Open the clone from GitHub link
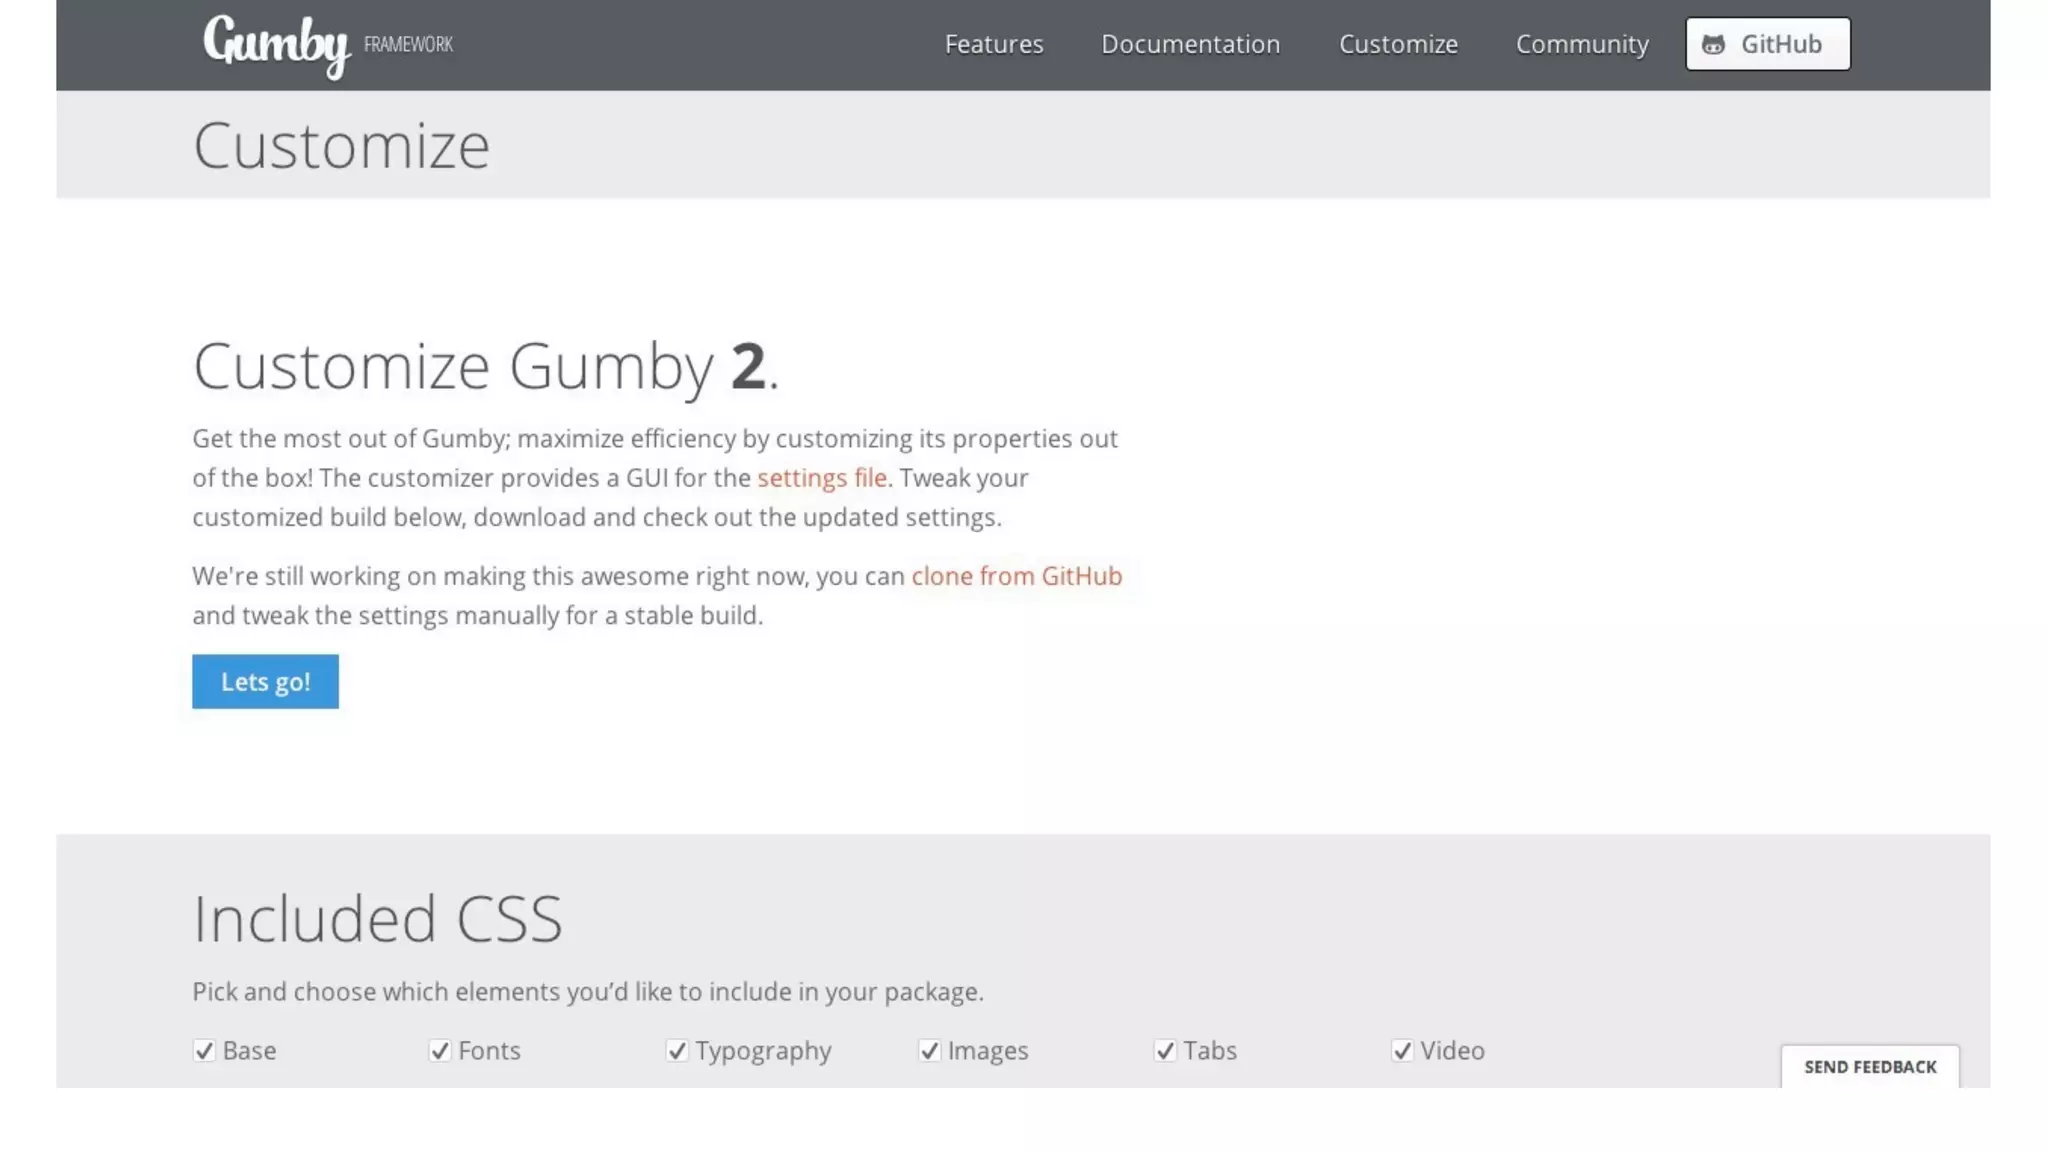This screenshot has width=2048, height=1152. 1016,576
